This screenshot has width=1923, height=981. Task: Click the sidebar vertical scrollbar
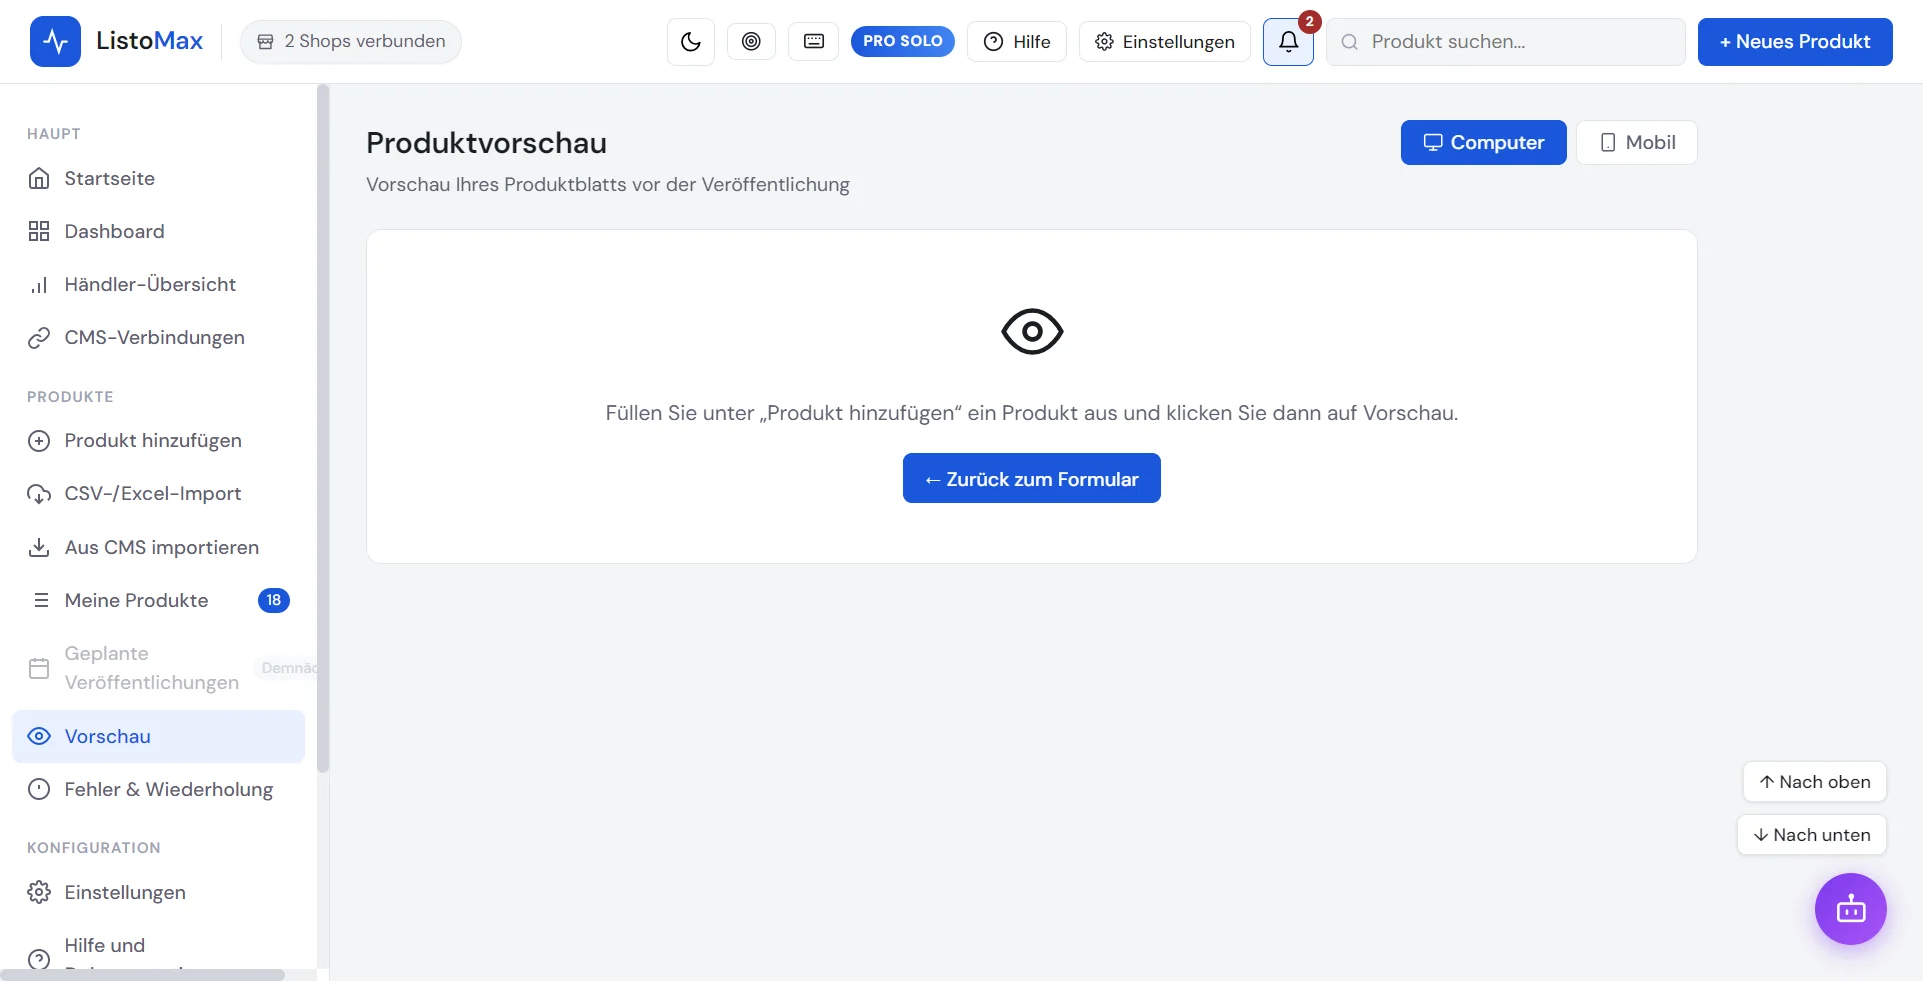click(x=322, y=430)
